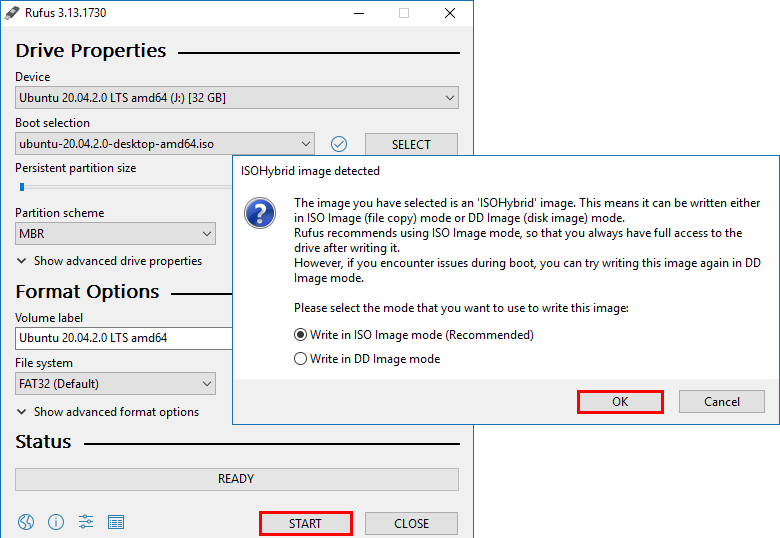This screenshot has width=780, height=538.
Task: Close the Rufus window with X
Action: (450, 13)
